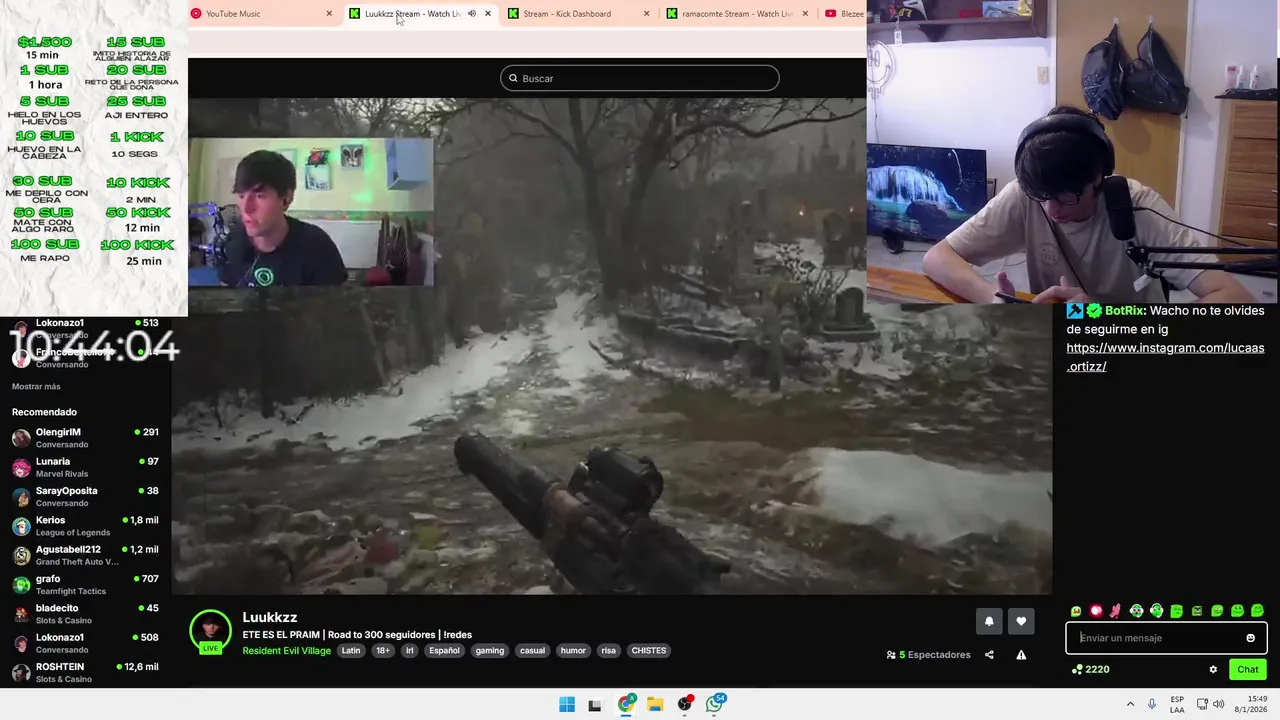Click the risa tag
Image resolution: width=1280 pixels, height=720 pixels.
[608, 650]
